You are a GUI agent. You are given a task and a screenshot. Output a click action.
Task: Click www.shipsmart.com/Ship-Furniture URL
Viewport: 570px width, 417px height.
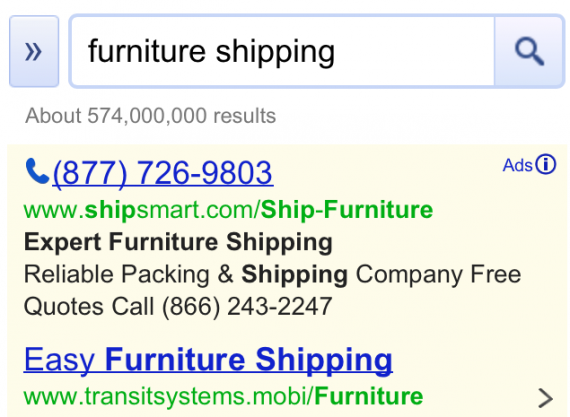(x=228, y=210)
